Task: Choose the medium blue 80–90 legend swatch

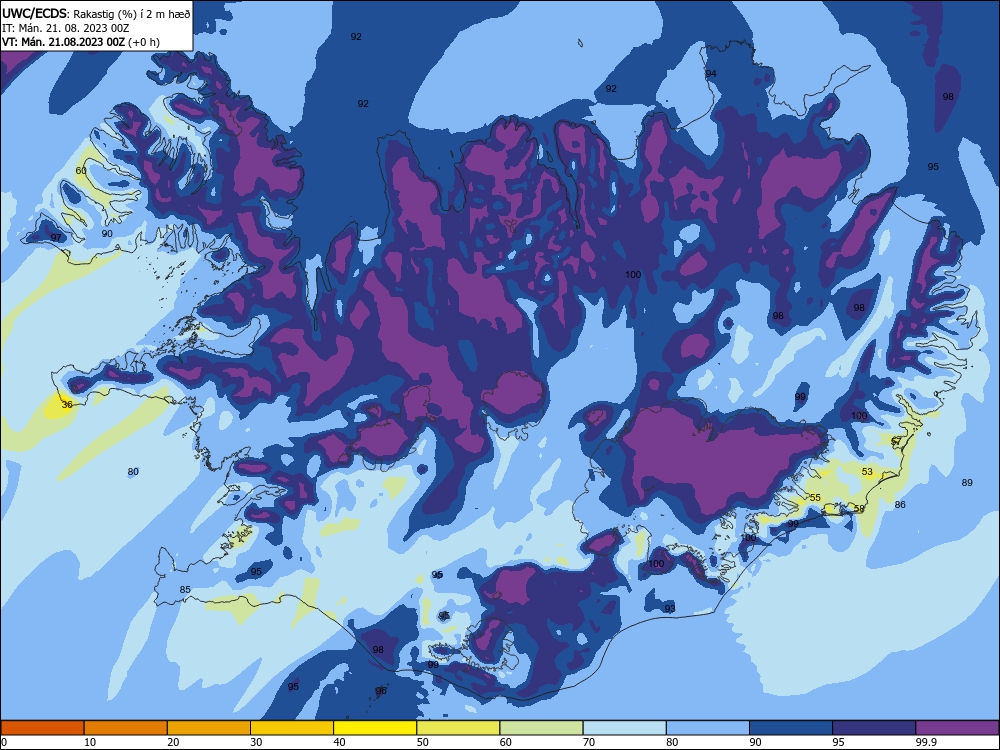Action: point(707,728)
